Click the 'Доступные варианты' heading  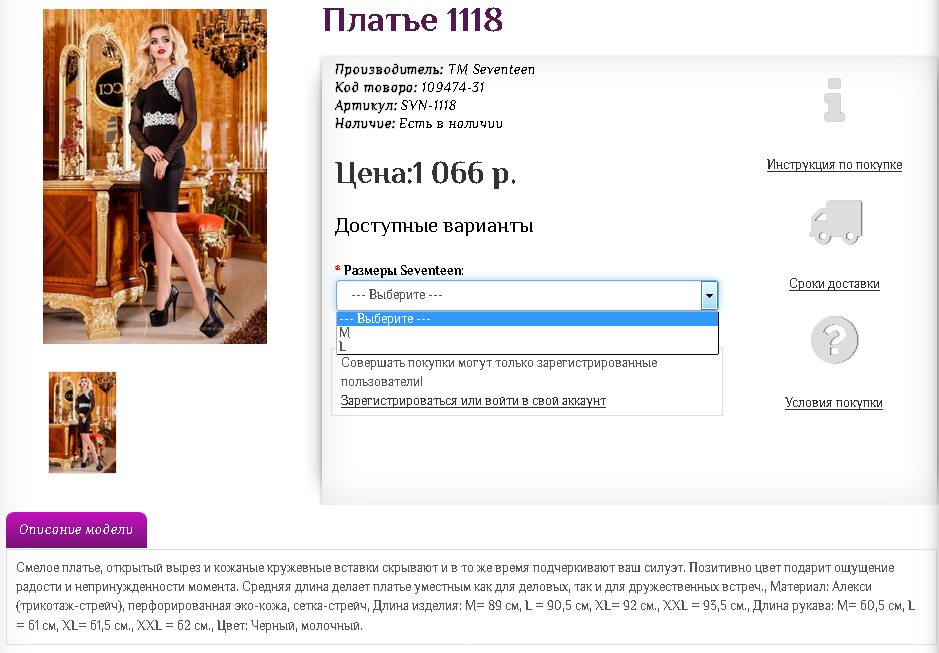click(x=434, y=226)
